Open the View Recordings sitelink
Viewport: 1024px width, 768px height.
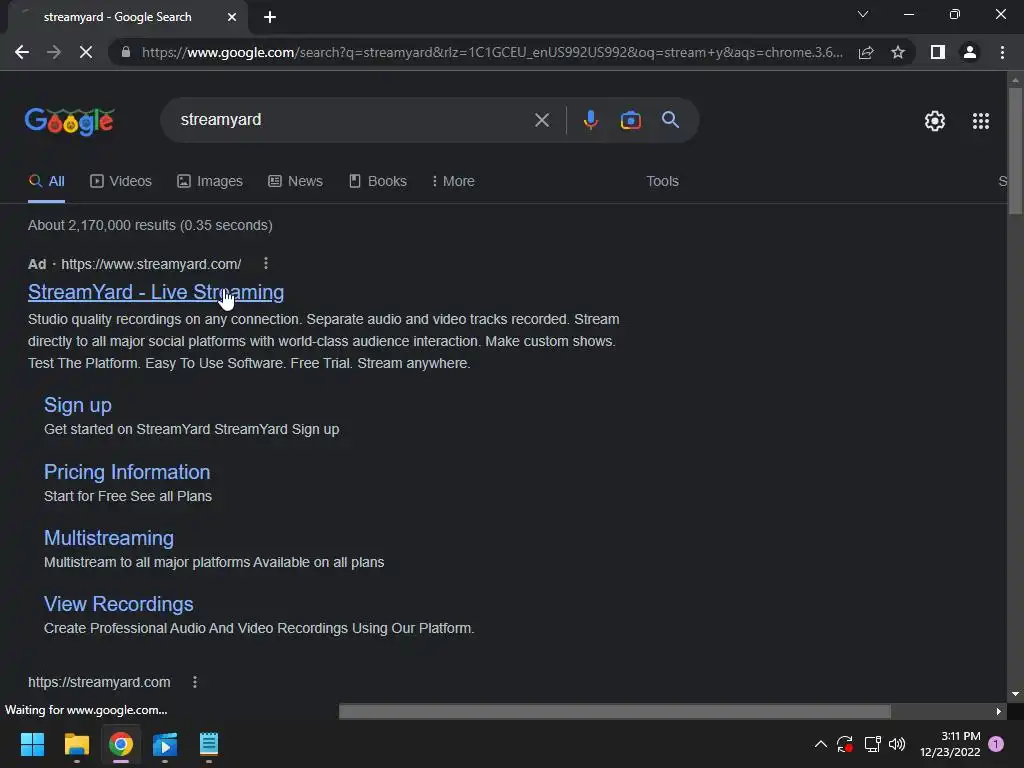(118, 603)
